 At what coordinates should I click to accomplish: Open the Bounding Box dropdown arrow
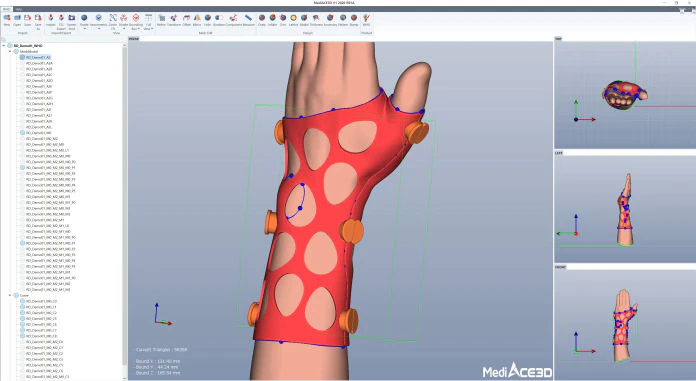point(138,28)
